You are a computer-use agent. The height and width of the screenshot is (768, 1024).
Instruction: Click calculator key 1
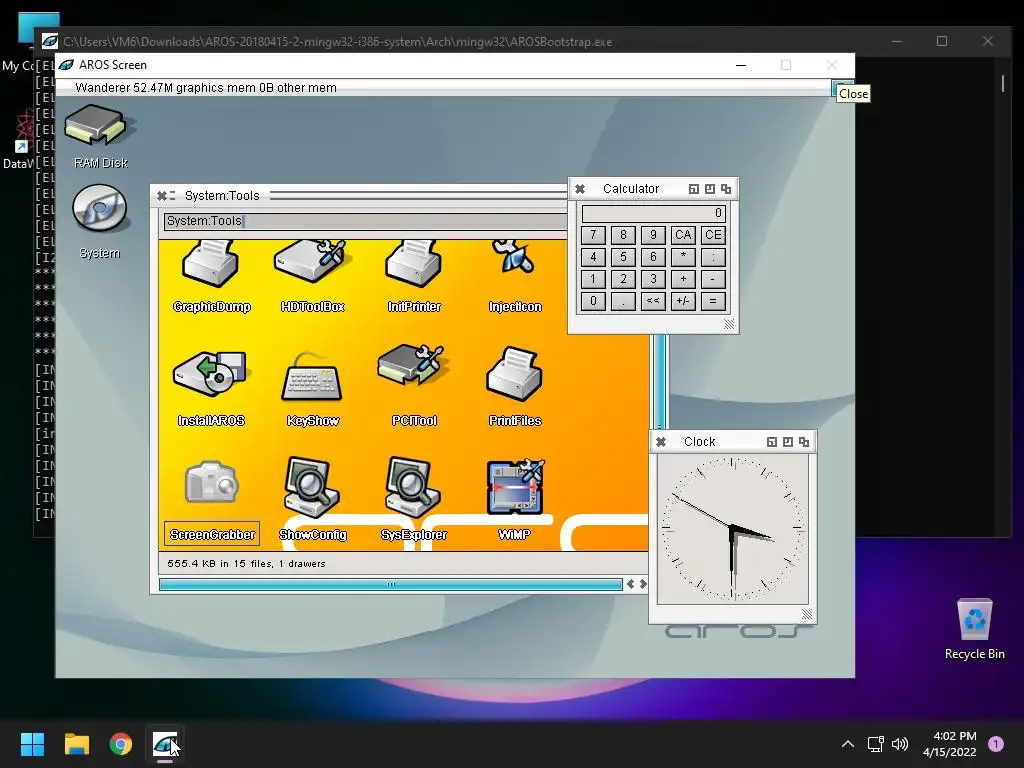593,280
